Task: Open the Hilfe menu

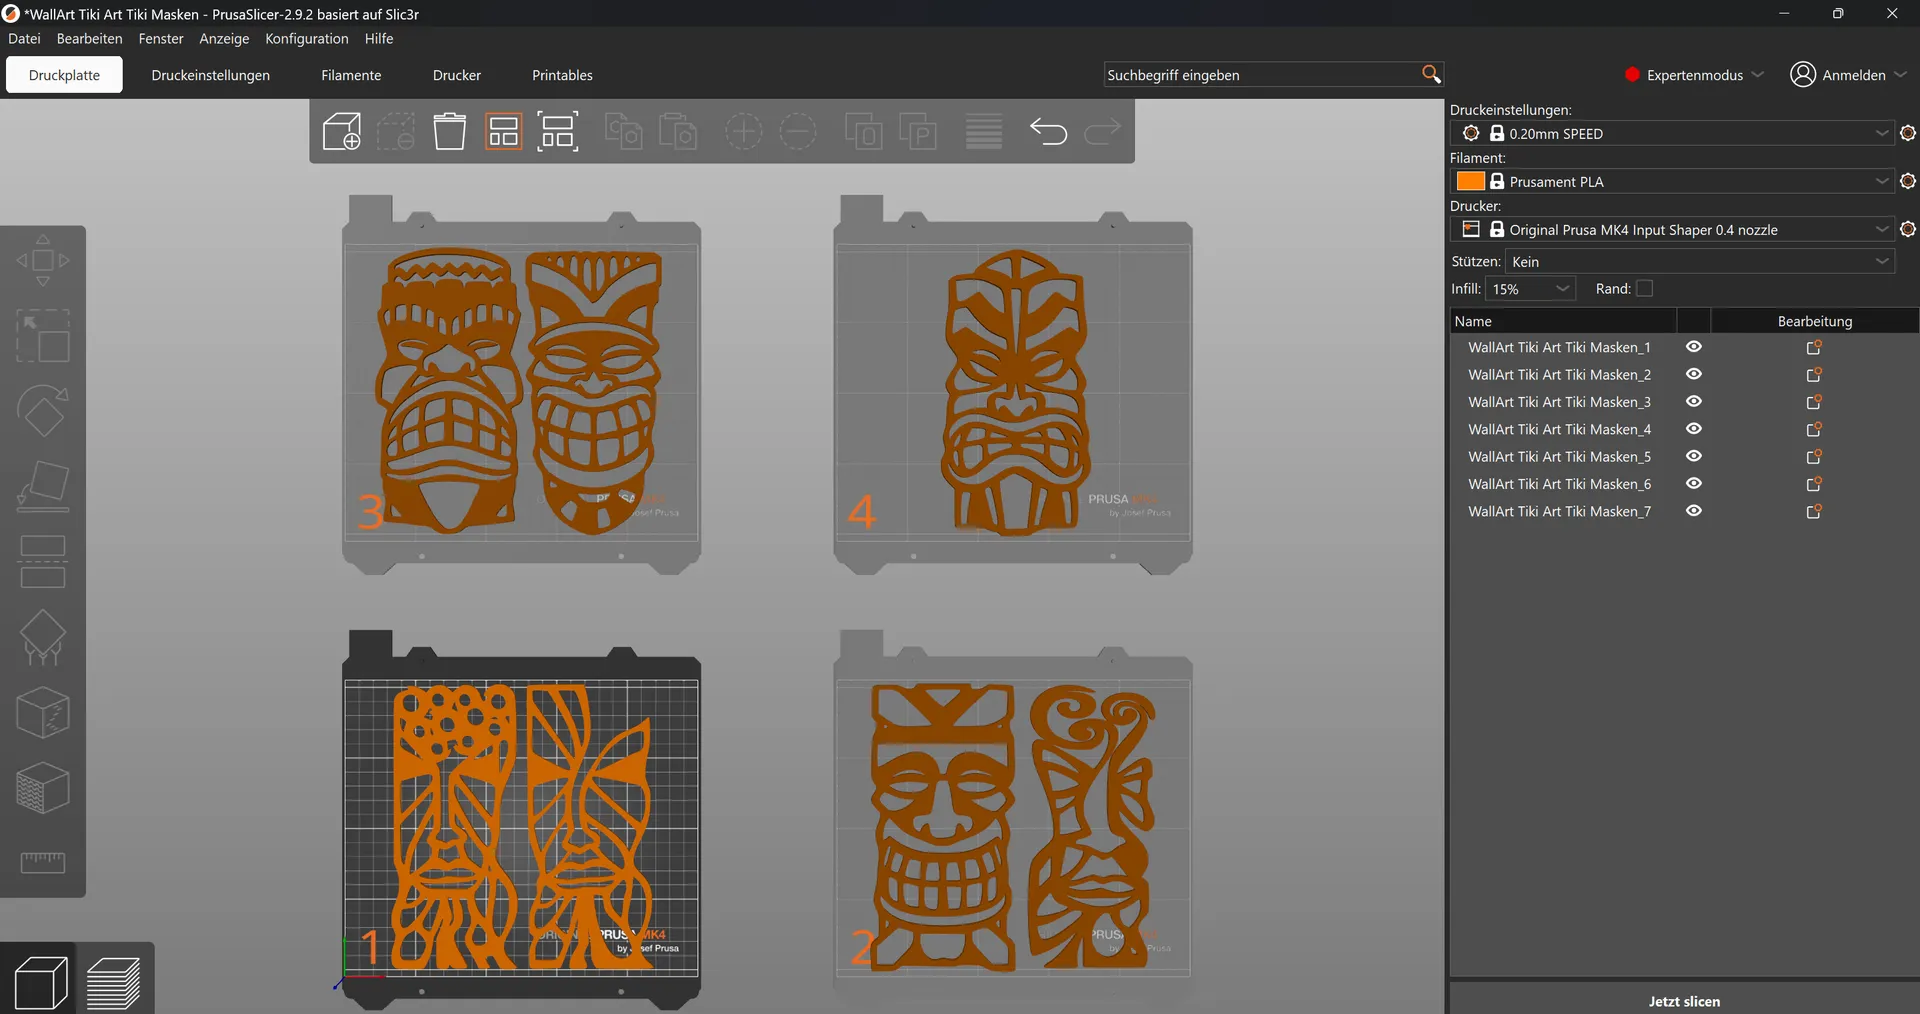Action: pos(379,38)
